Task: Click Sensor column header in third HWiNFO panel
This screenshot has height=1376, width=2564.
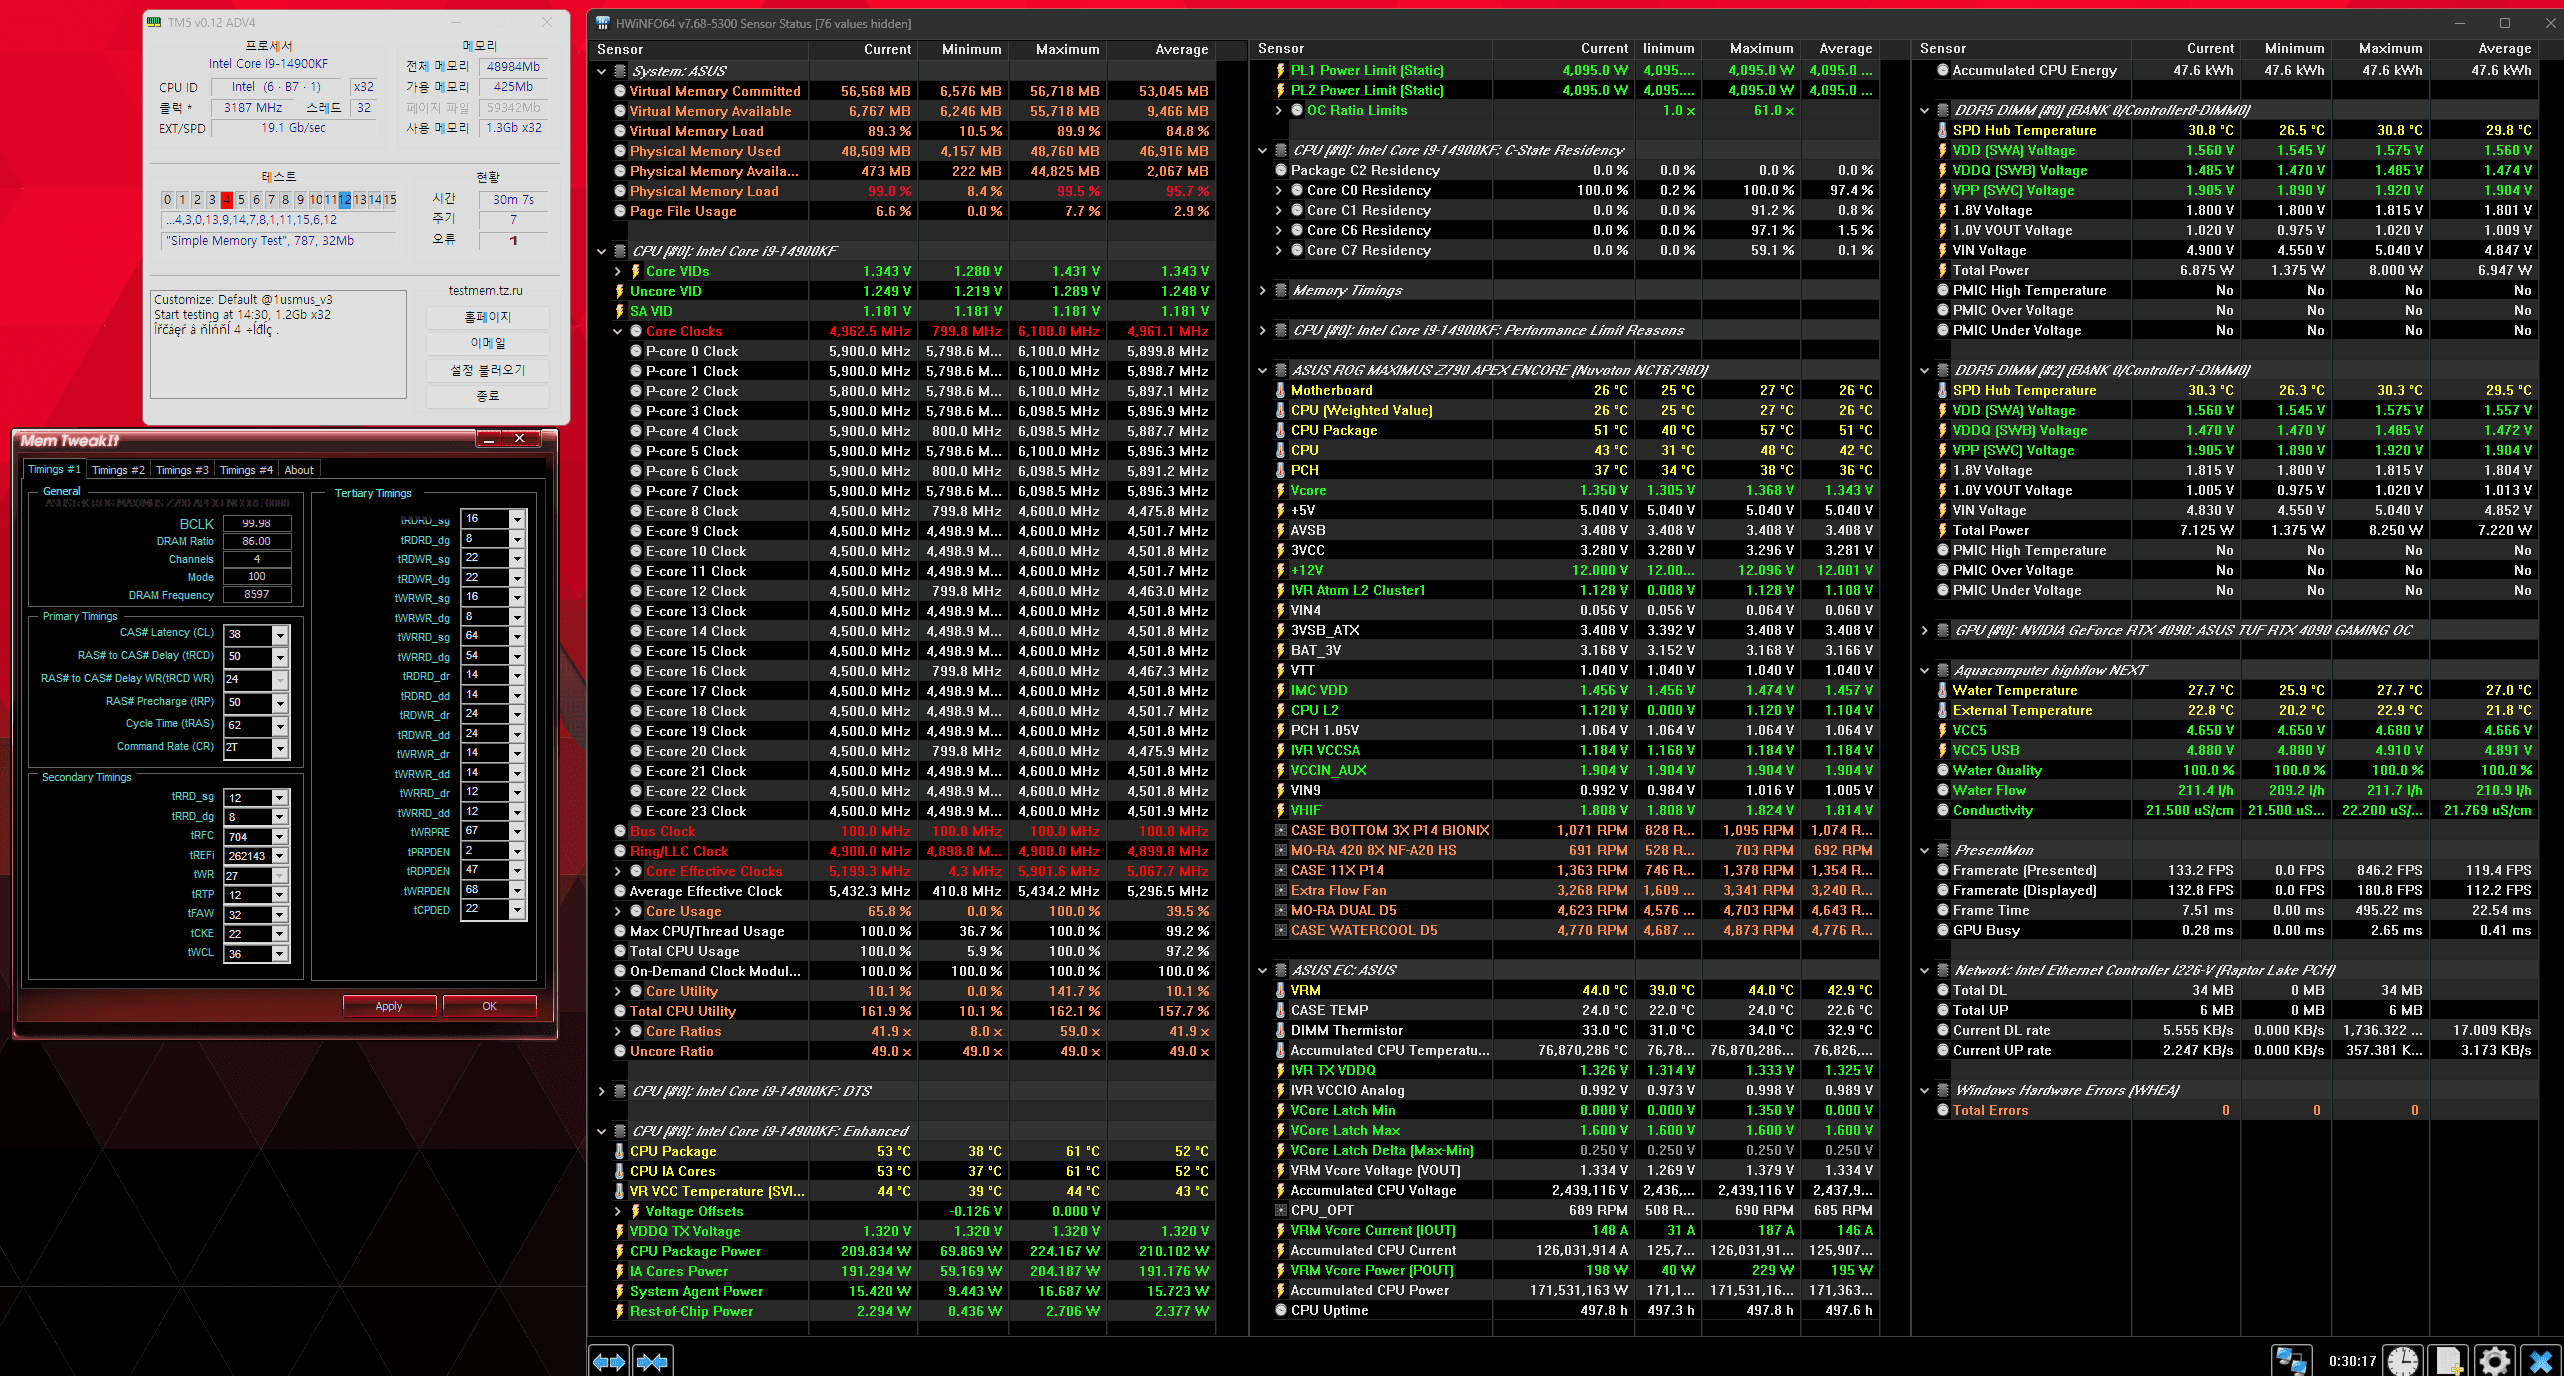Action: (x=2021, y=48)
